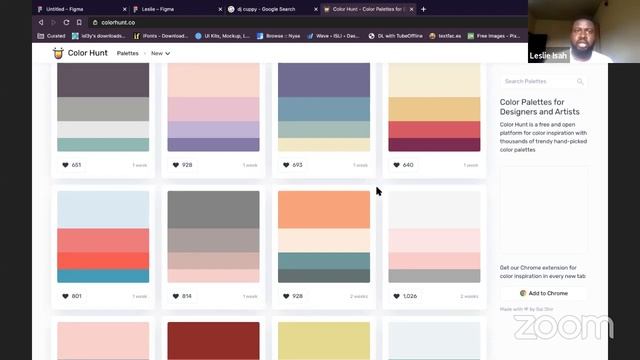
Task: Close the dj cuppy Google Search tab
Action: 316,9
